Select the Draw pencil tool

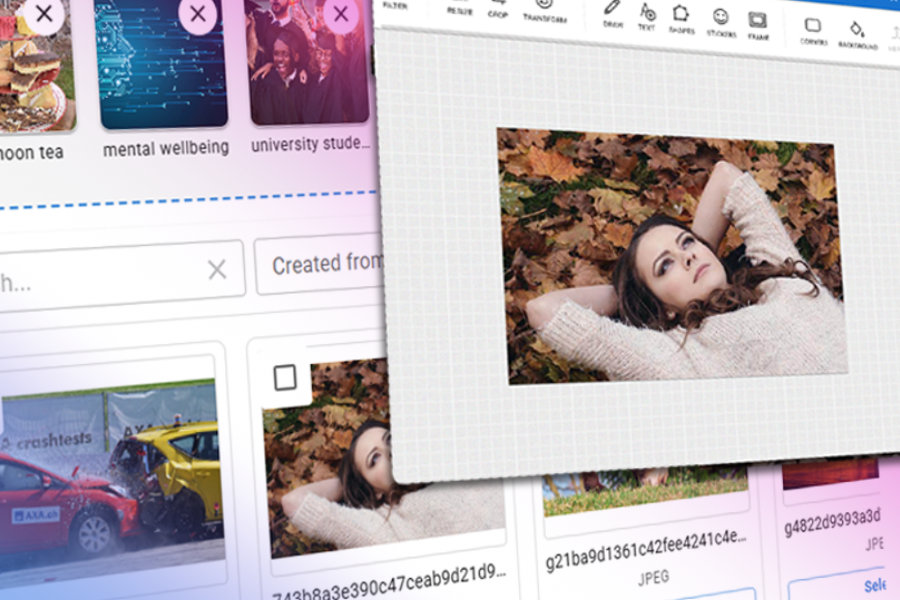click(x=612, y=14)
